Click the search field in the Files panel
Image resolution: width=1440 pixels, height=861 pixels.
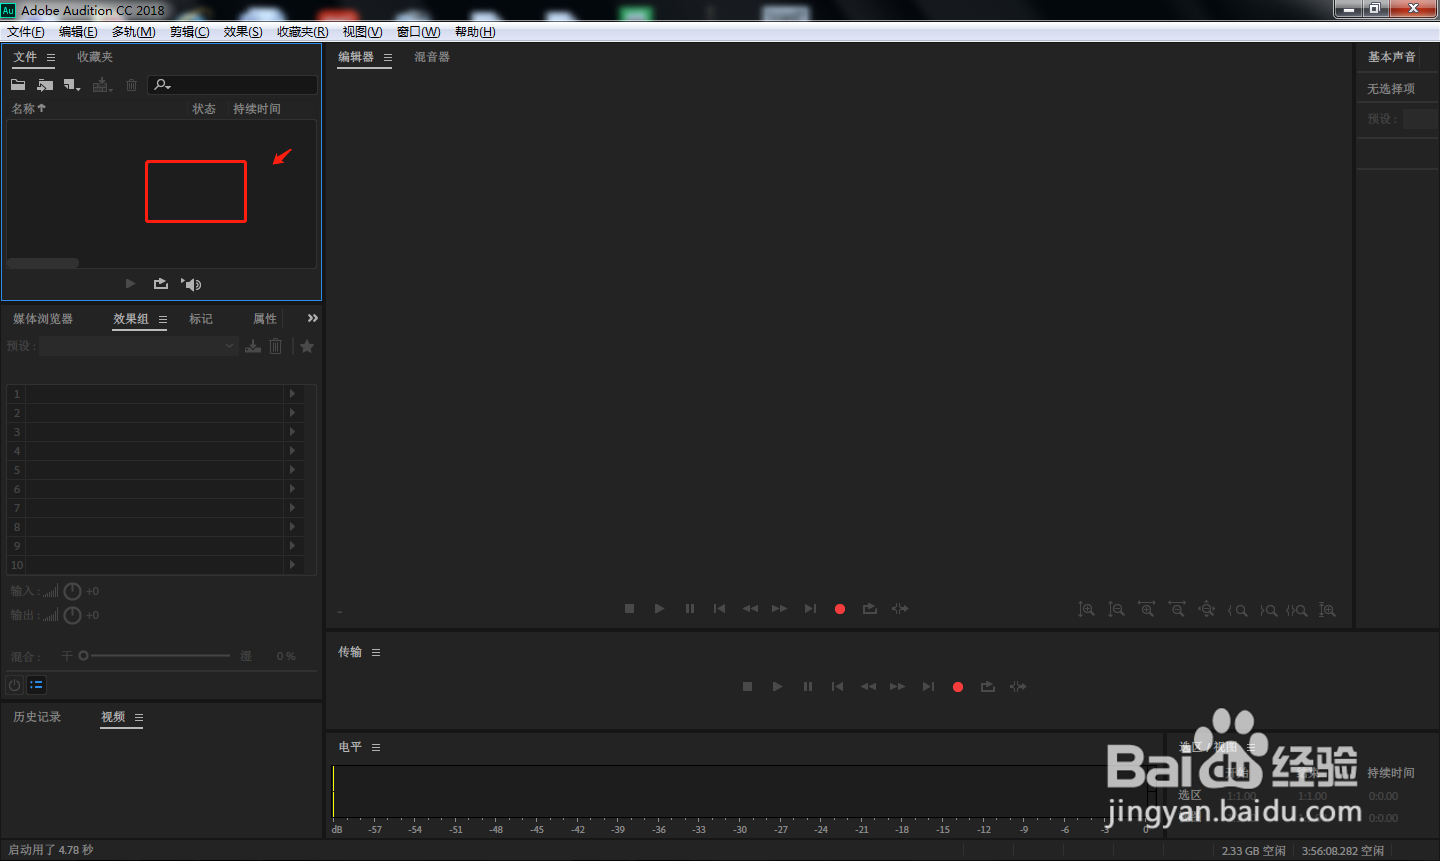tap(233, 85)
